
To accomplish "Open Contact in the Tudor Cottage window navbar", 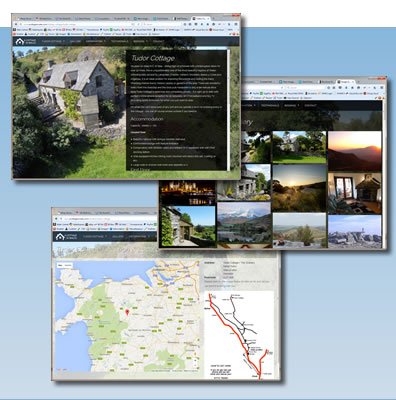I will click(158, 42).
